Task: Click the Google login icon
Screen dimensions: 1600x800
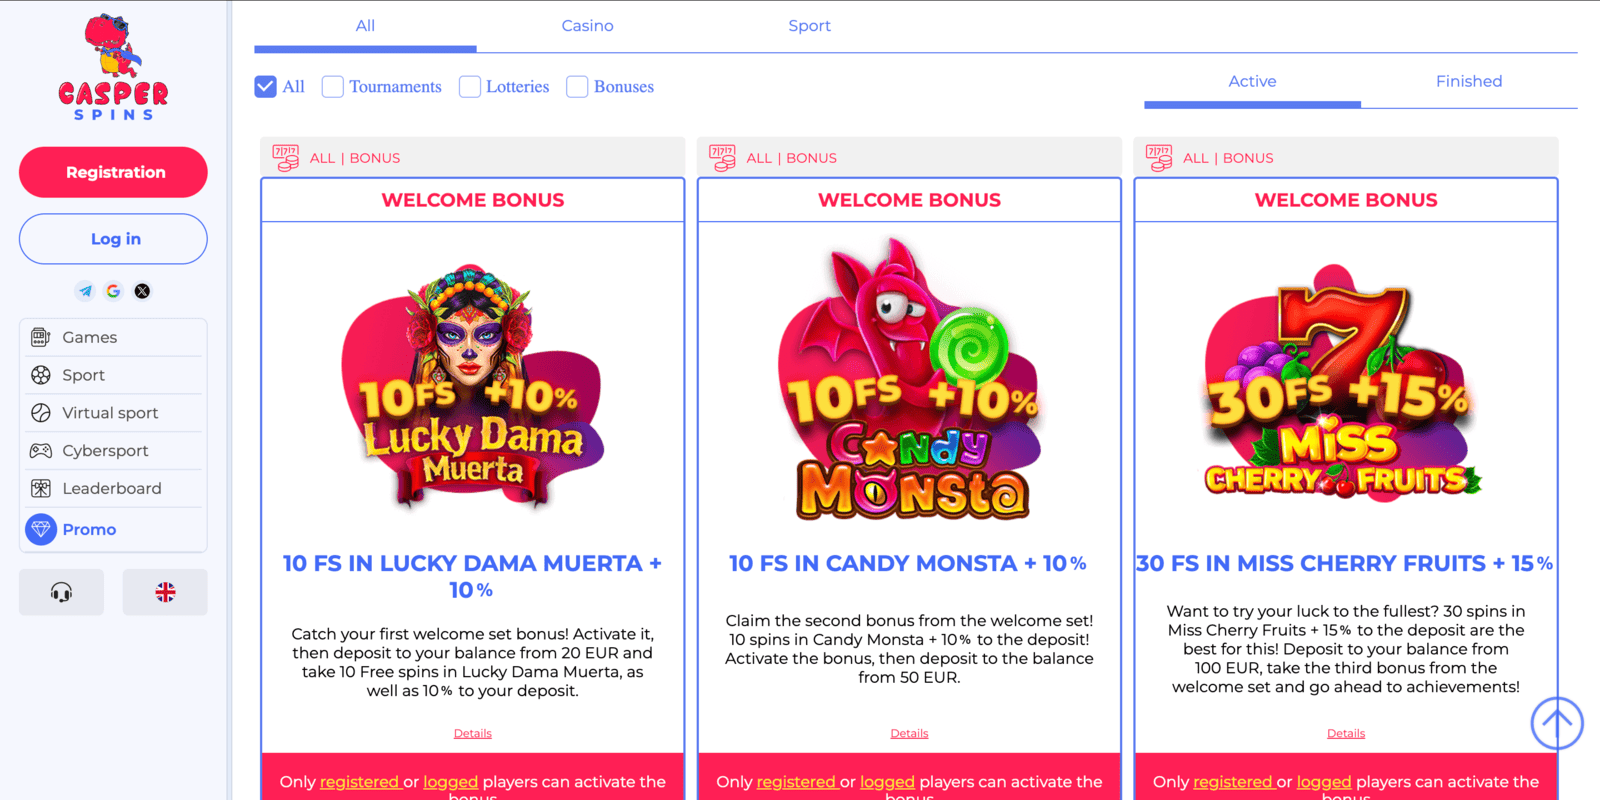Action: (x=113, y=291)
